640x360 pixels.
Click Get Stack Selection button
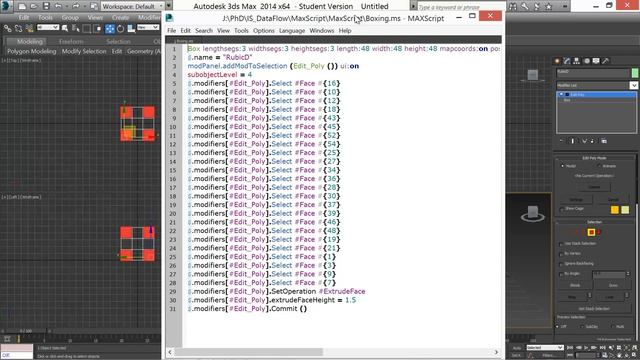point(594,309)
